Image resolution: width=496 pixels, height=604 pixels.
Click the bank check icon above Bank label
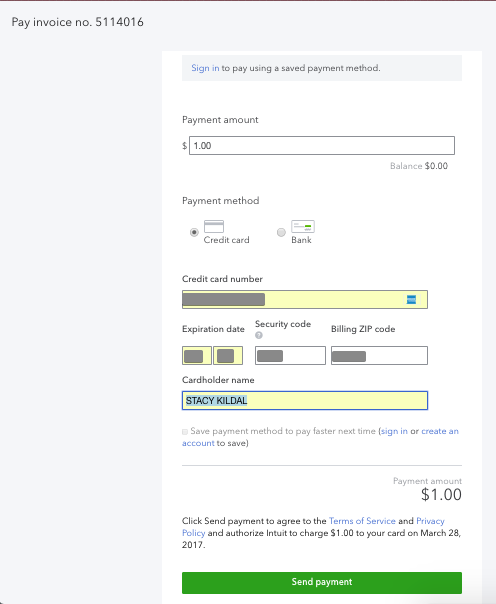pos(303,226)
